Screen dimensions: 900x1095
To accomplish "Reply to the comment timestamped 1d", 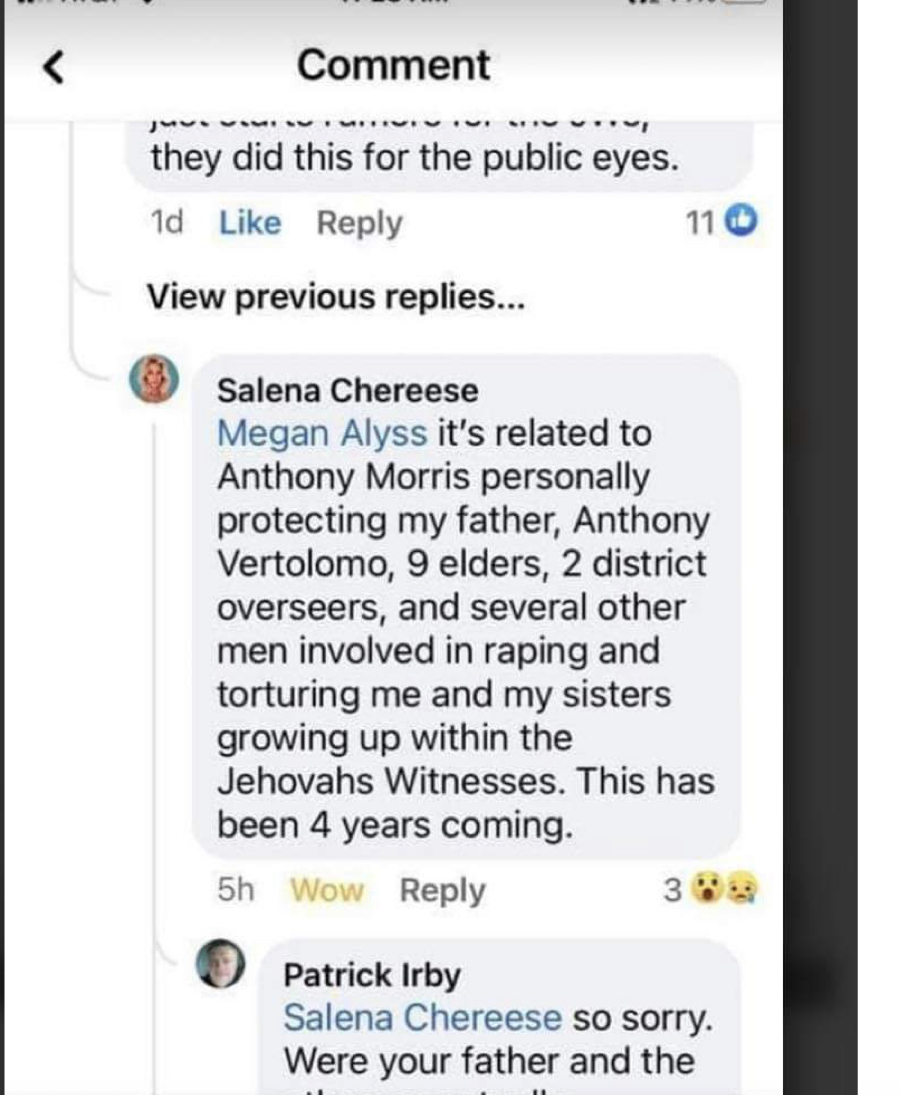I will pyautogui.click(x=359, y=223).
